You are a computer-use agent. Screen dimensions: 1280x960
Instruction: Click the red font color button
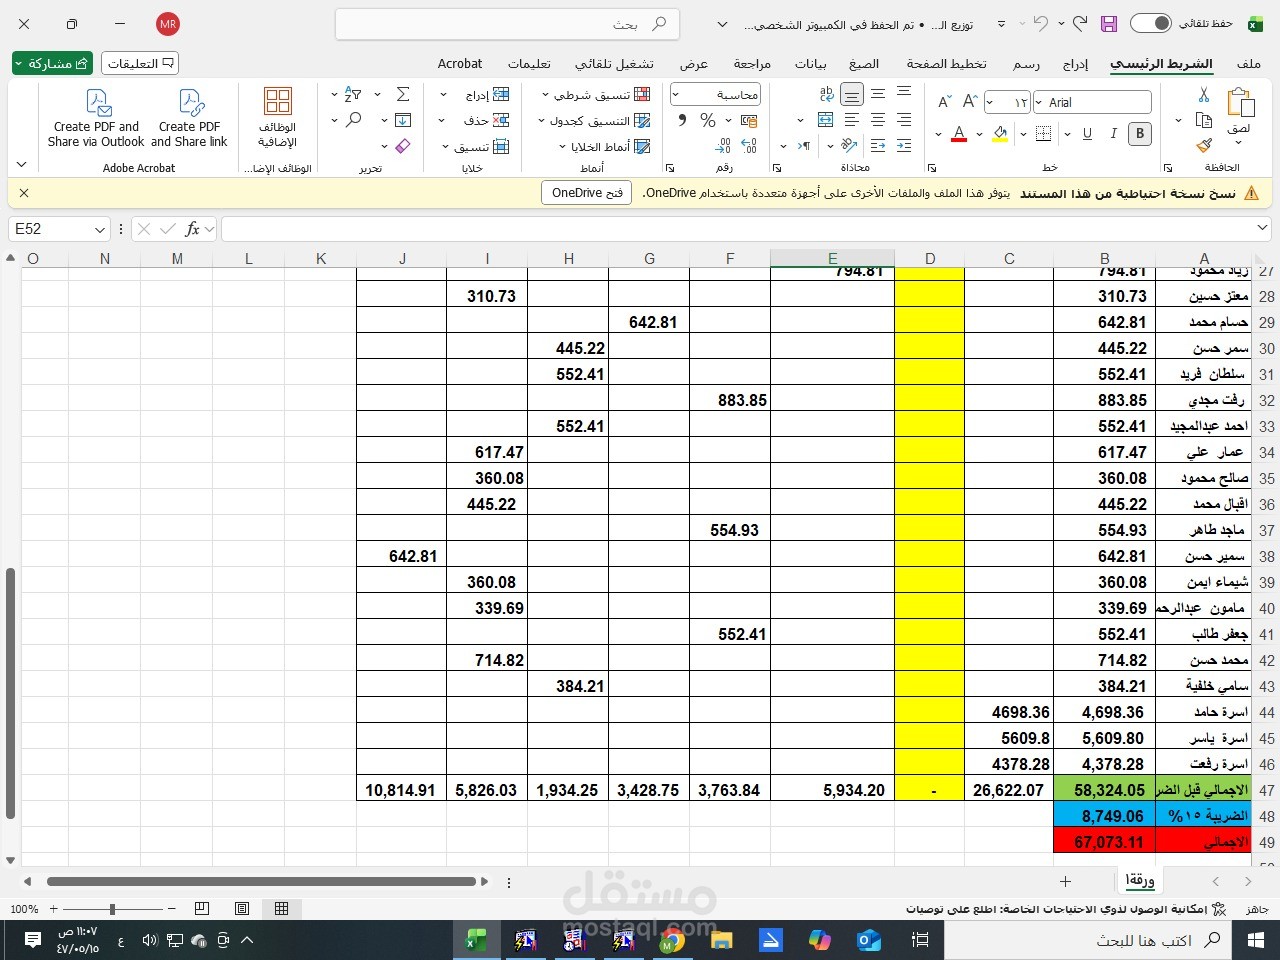[x=959, y=134]
